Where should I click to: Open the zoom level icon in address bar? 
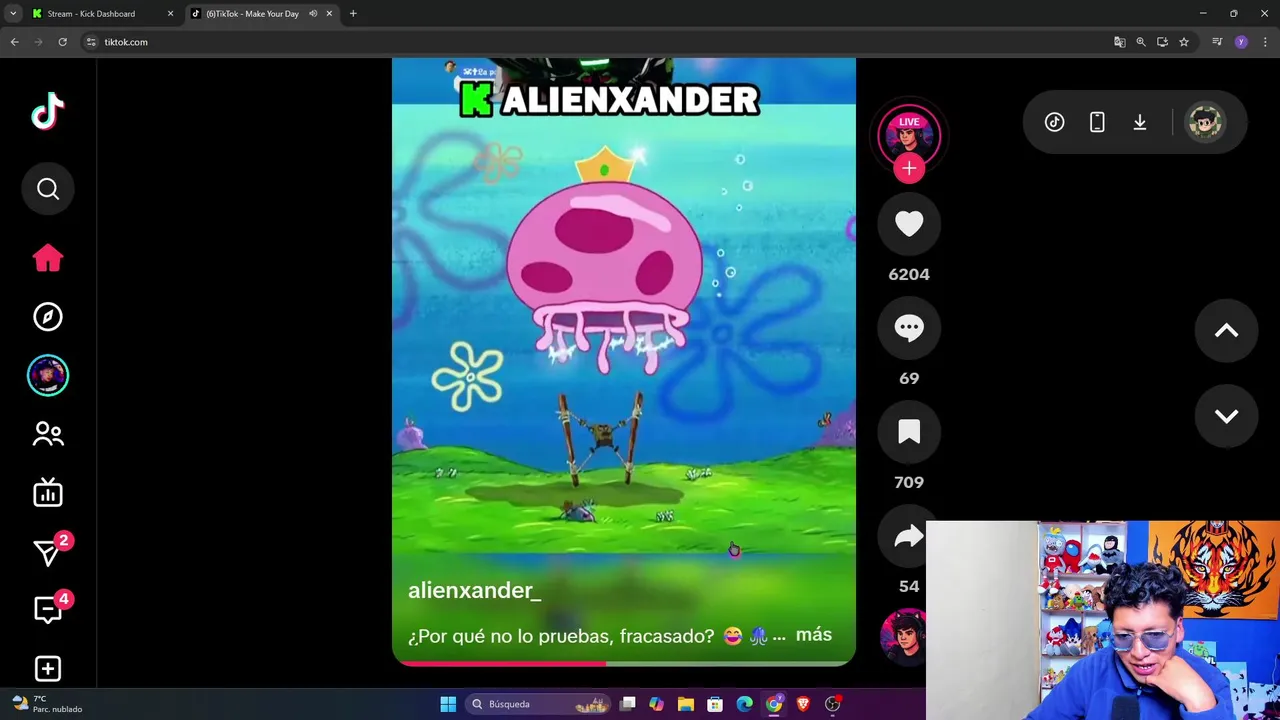coord(1141,42)
